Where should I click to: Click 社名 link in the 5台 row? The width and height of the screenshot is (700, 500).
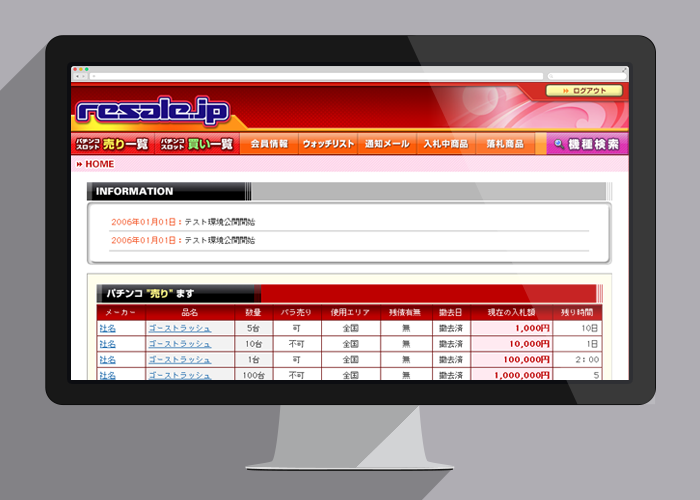pos(107,328)
